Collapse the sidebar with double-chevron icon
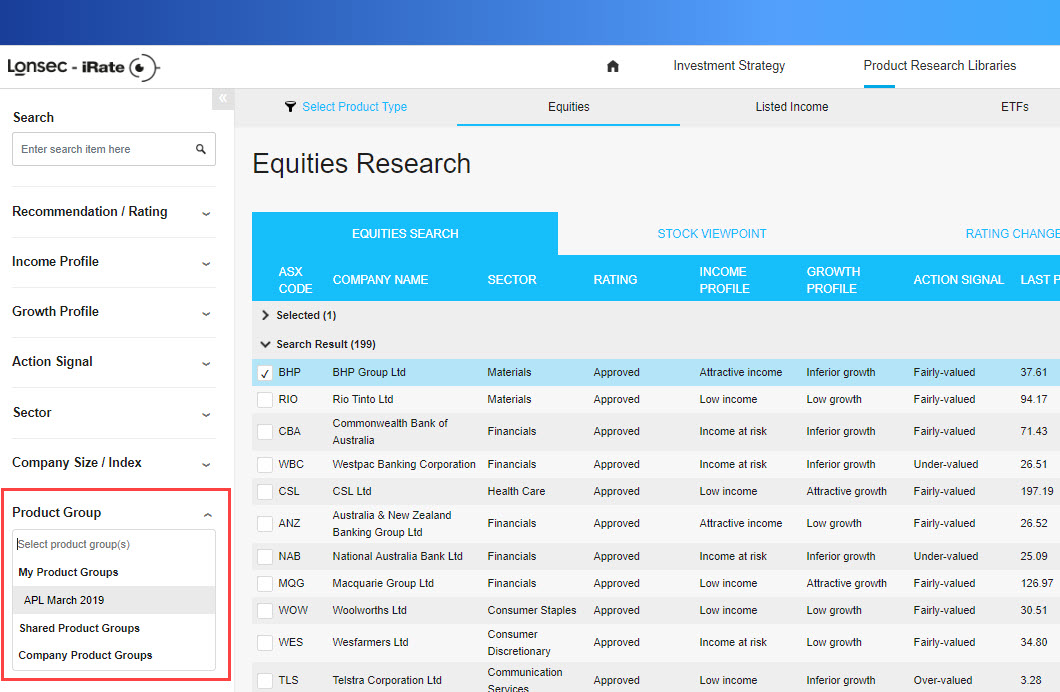This screenshot has width=1060, height=692. [222, 98]
